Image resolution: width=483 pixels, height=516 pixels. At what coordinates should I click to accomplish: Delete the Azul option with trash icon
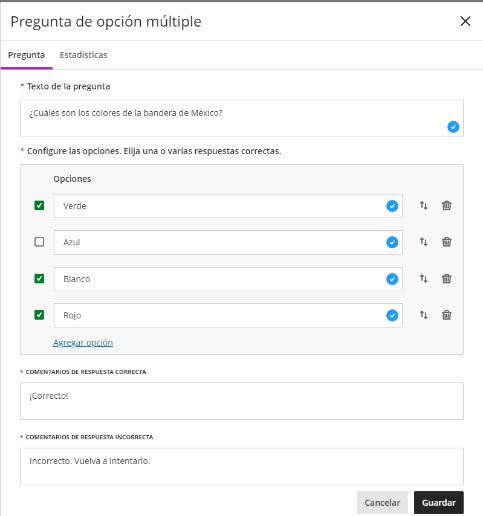pos(447,242)
